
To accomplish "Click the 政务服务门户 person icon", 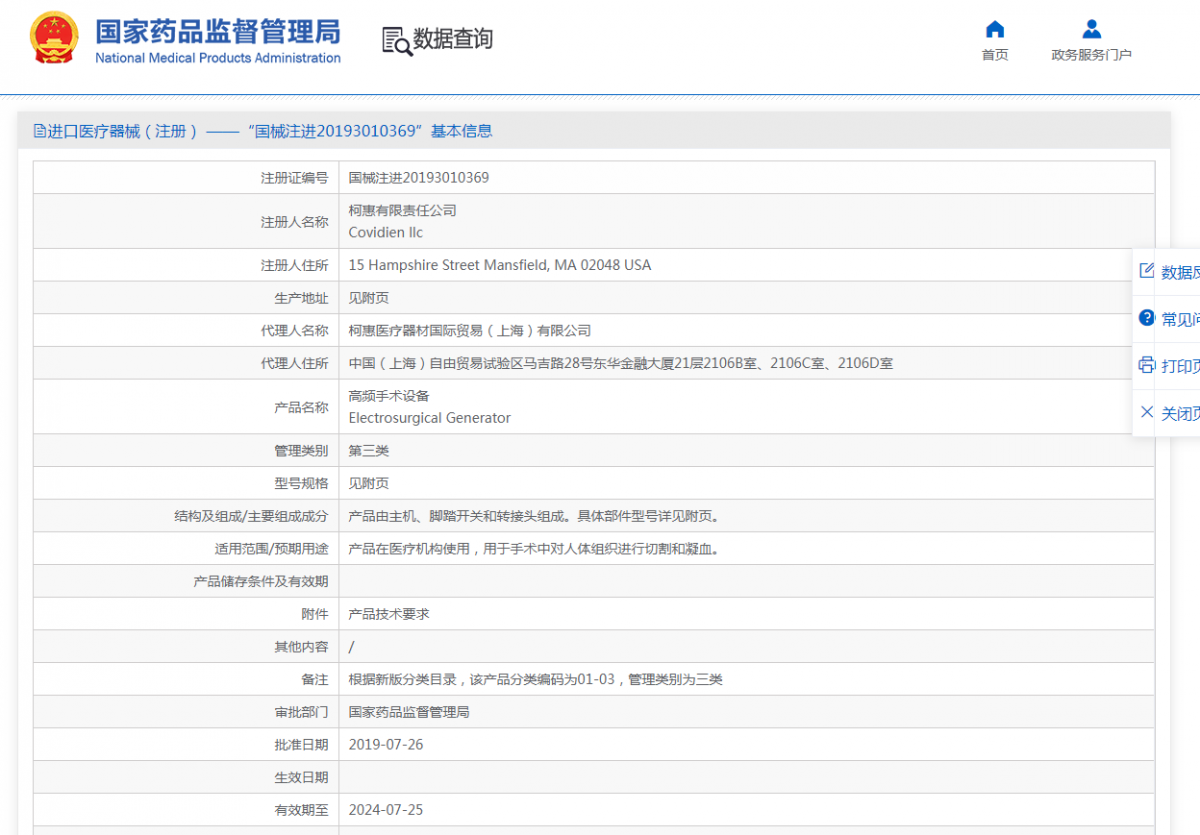I will [x=1092, y=29].
